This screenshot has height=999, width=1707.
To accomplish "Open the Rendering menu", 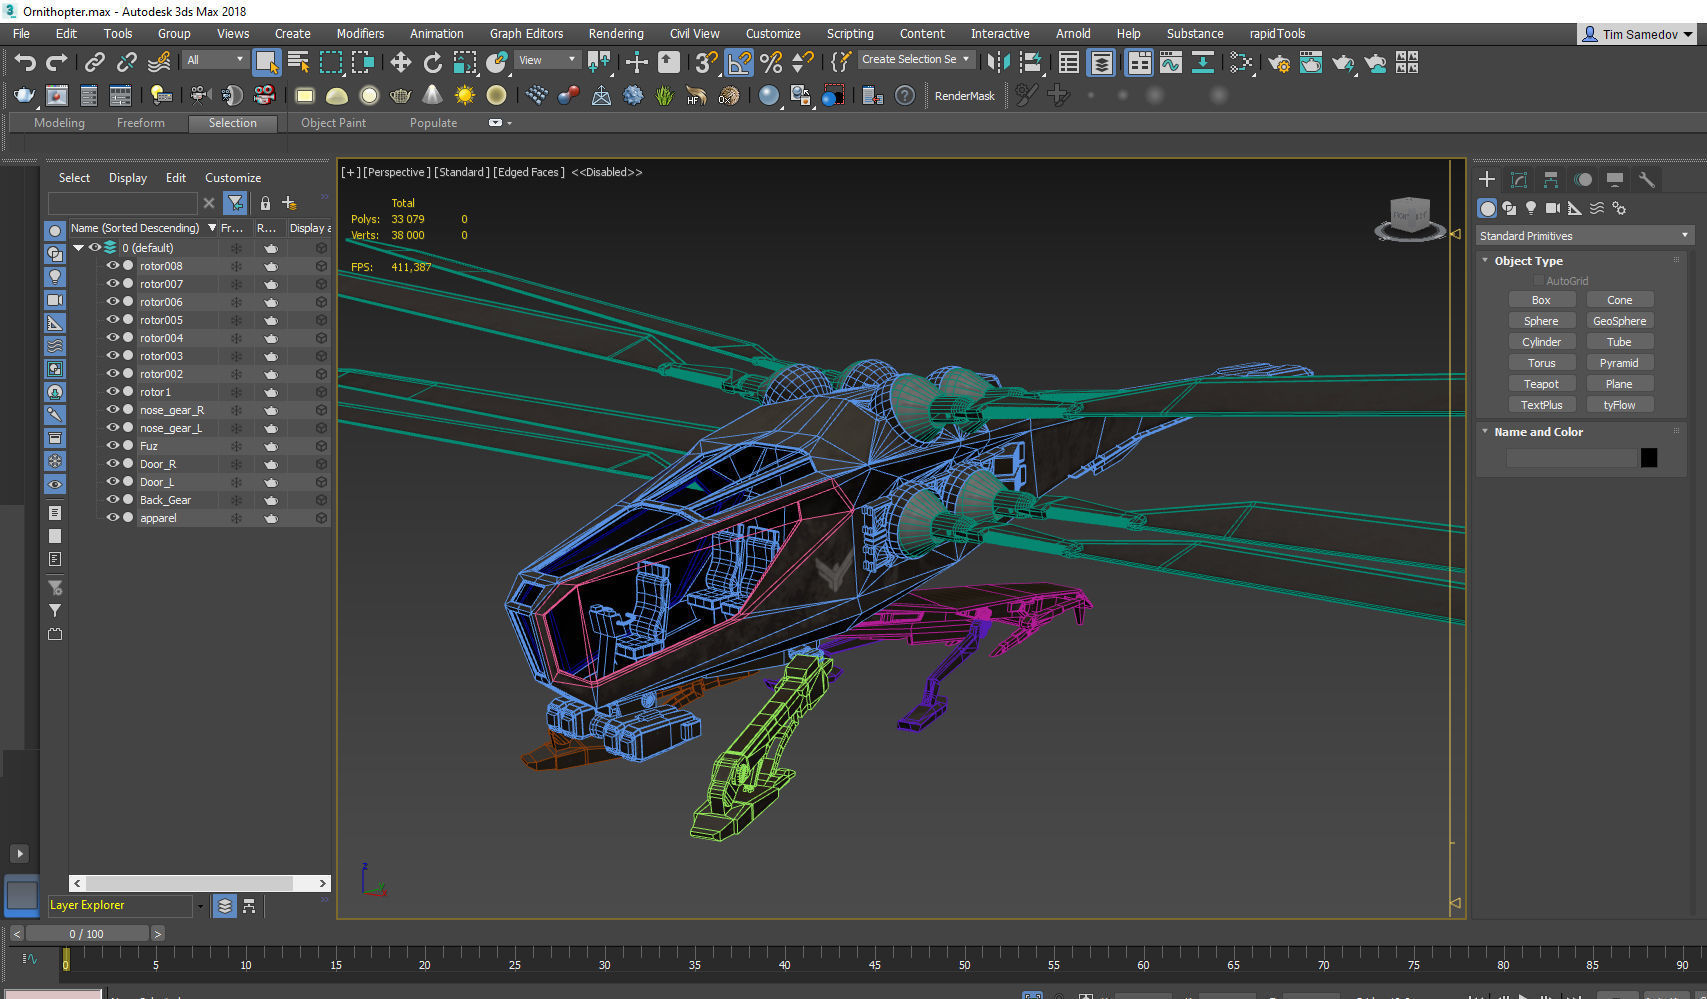I will (x=616, y=33).
